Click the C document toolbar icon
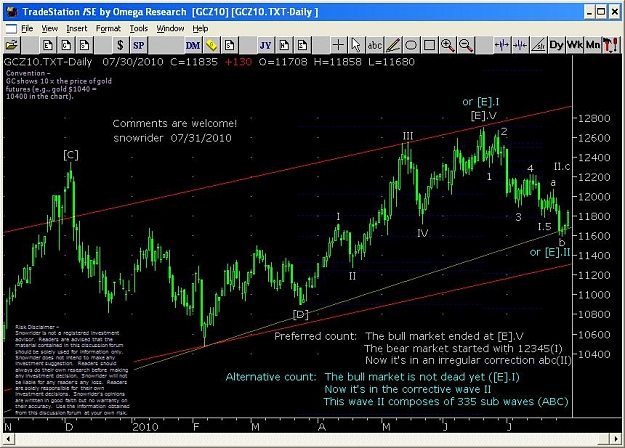 point(66,45)
